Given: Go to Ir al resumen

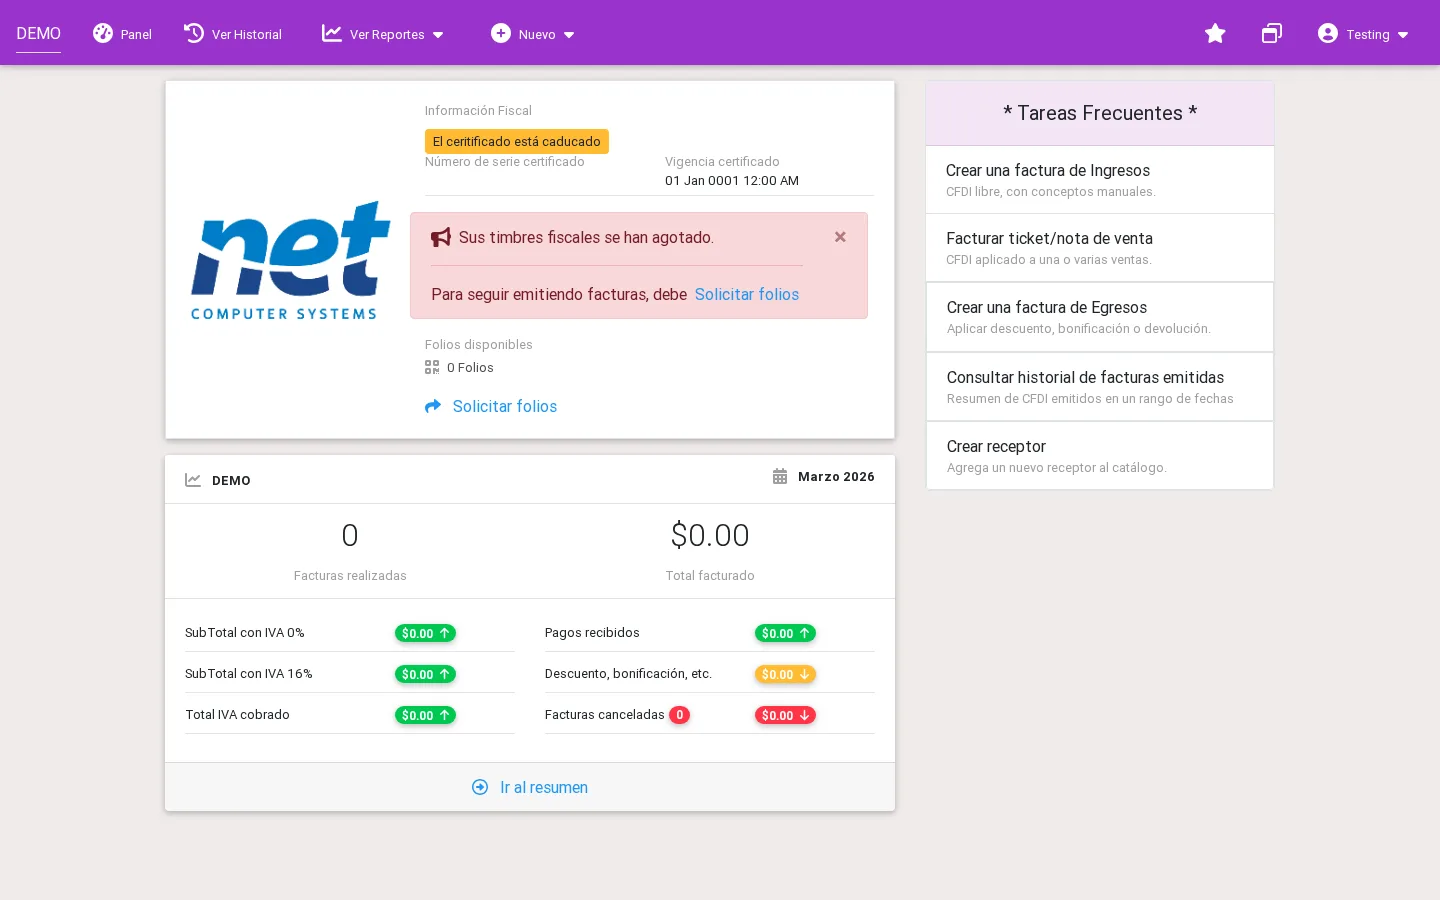Looking at the screenshot, I should (x=530, y=787).
